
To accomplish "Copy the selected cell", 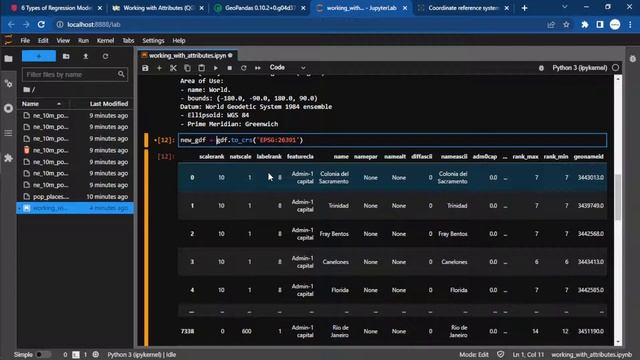I will [x=187, y=68].
